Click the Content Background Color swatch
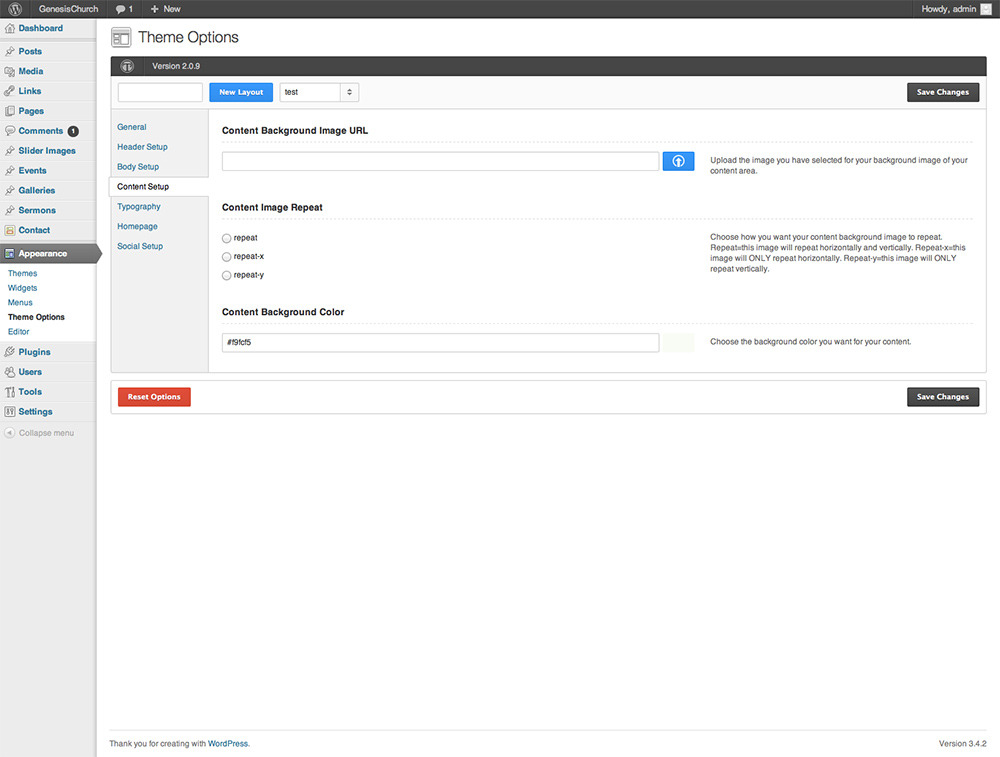This screenshot has width=1000, height=757. pyautogui.click(x=678, y=343)
